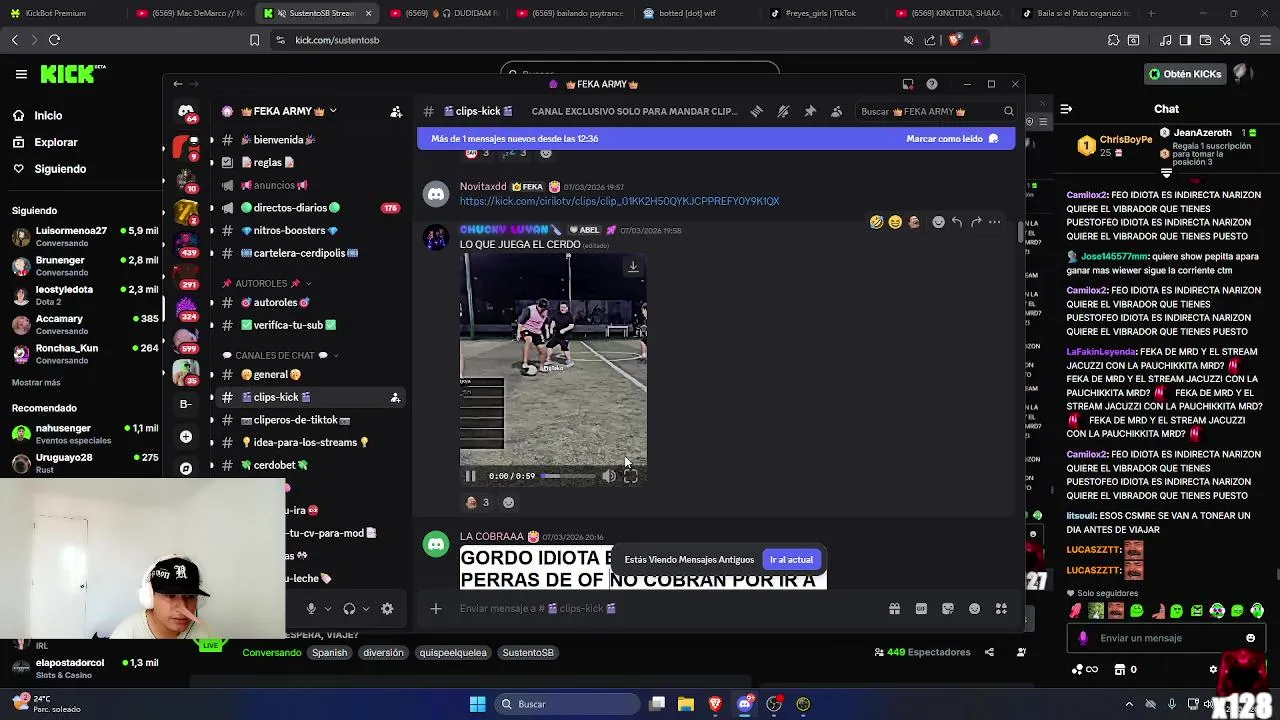Open headphone output options arrow
Screen dimensions: 1280x720
(366, 608)
